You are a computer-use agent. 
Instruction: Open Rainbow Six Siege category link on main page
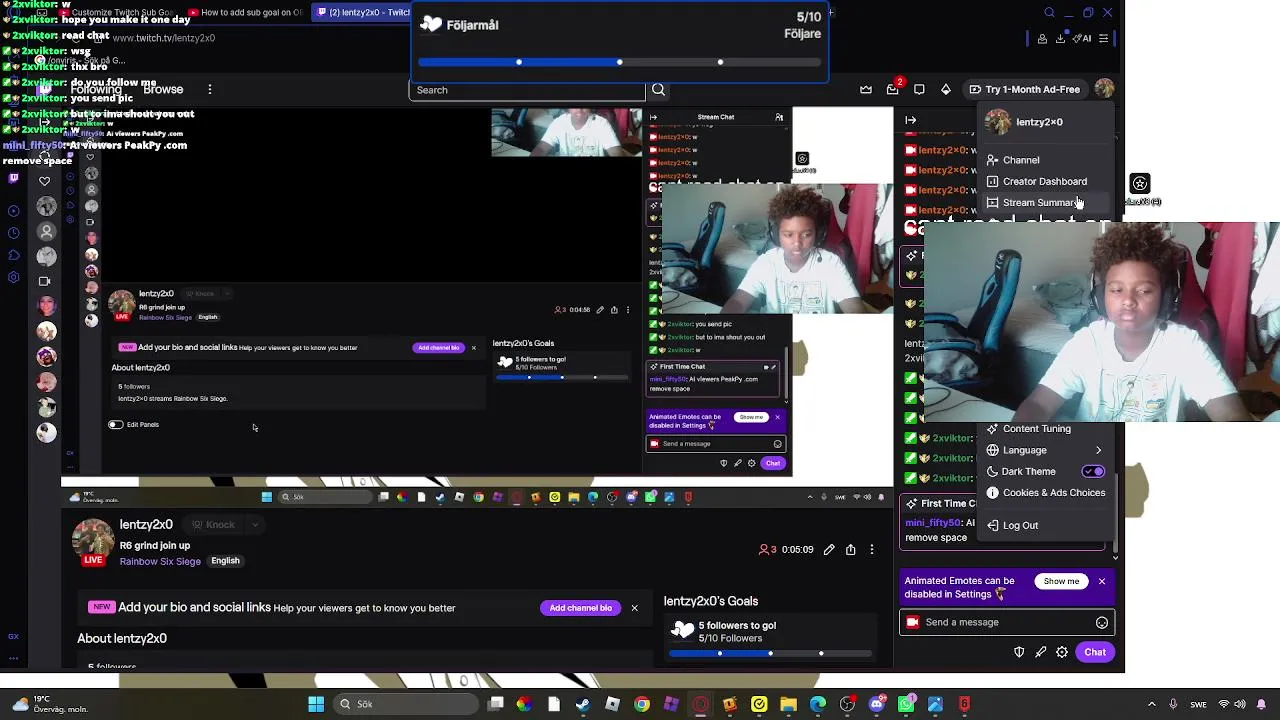click(x=160, y=562)
